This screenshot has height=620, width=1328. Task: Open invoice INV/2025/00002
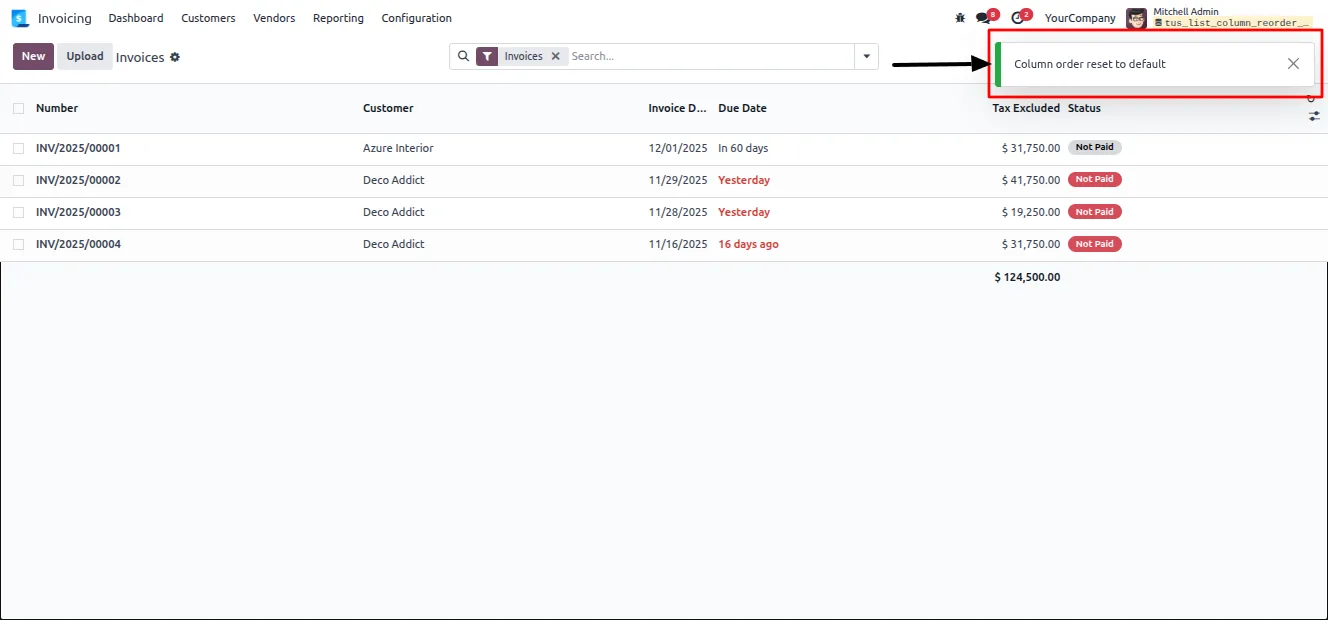tap(78, 180)
